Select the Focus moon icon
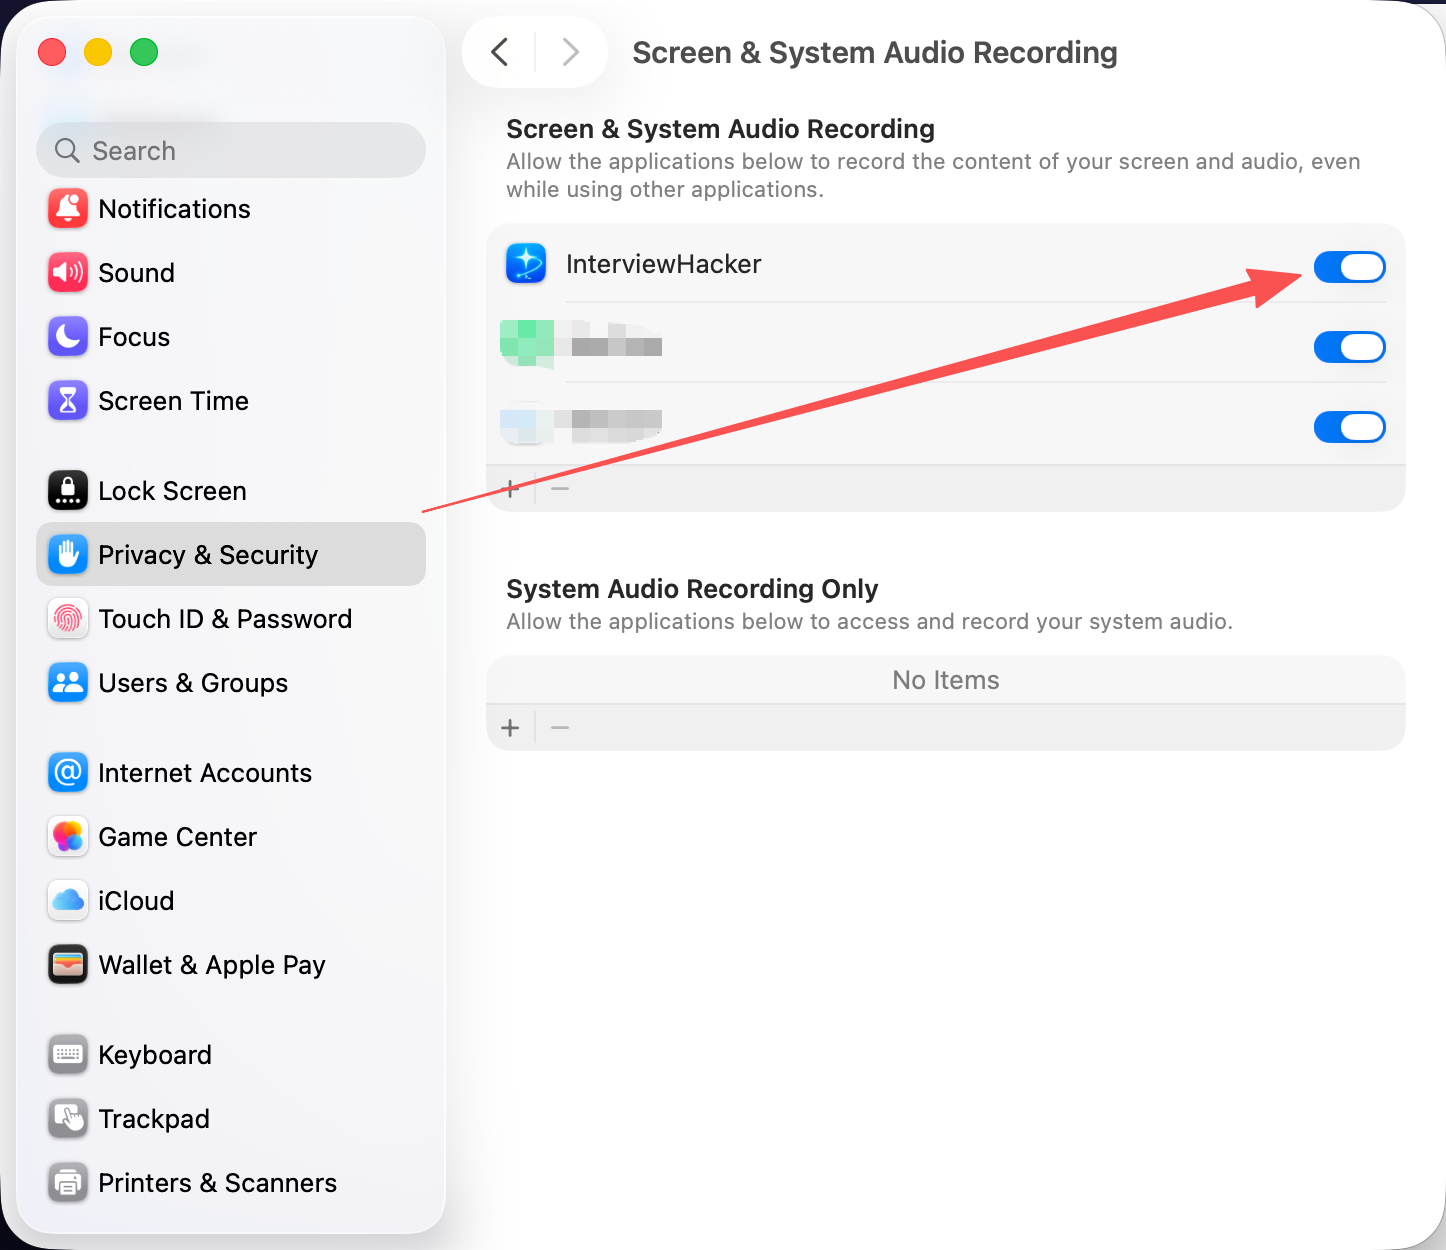 [x=68, y=337]
